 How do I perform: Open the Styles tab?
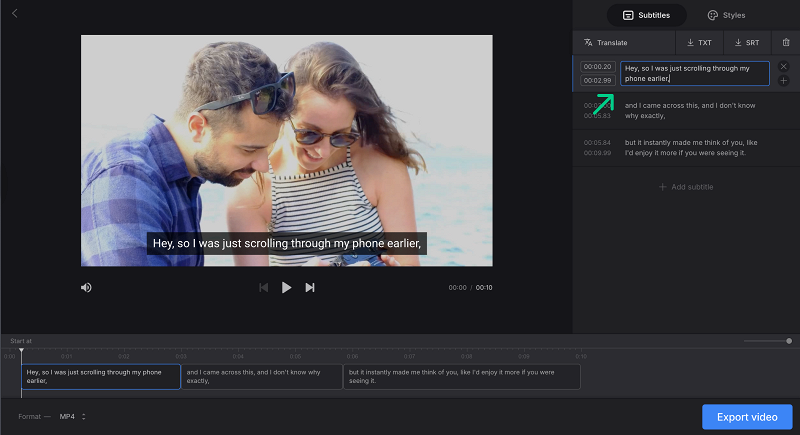click(726, 15)
